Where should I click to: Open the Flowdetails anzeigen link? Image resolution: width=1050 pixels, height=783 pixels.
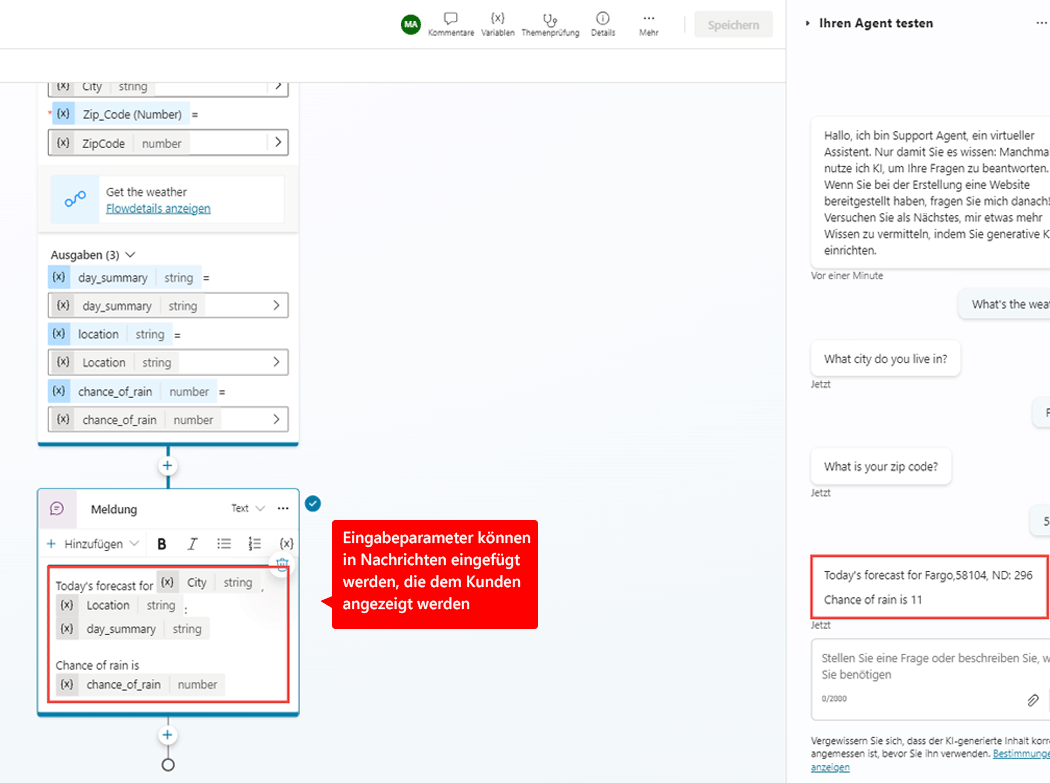pos(158,208)
